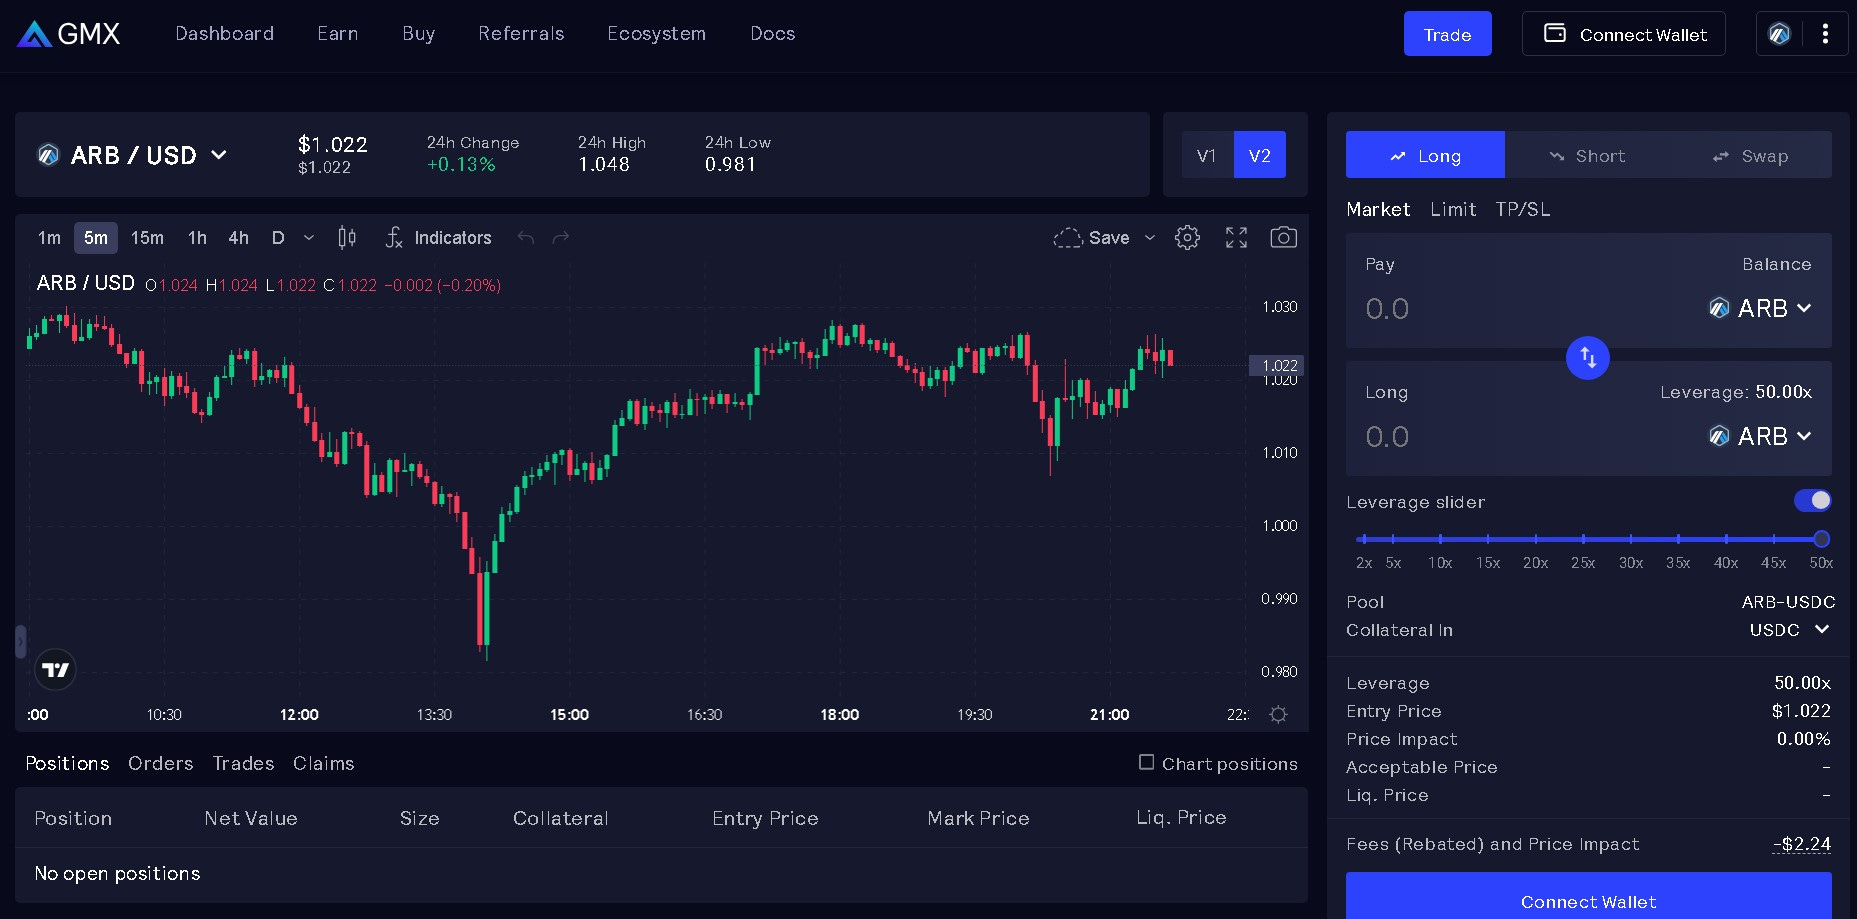Viewport: 1857px width, 919px height.
Task: Click the leverage slider handle at 50x
Action: 1821,539
